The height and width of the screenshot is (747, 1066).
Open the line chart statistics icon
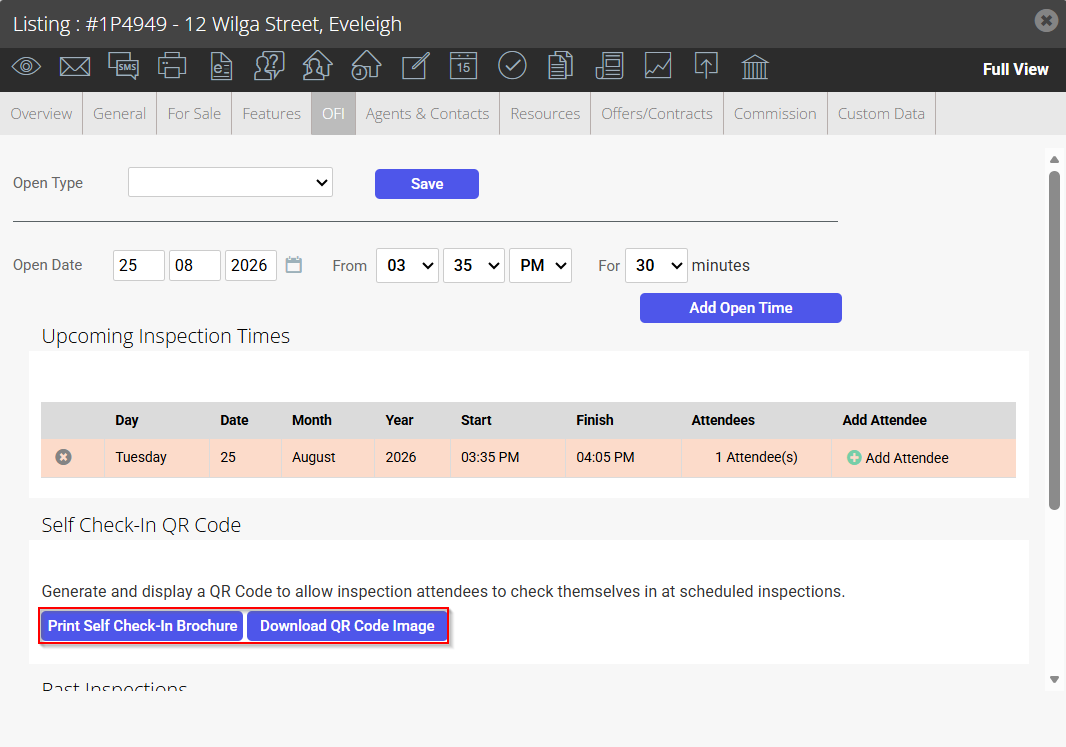point(658,67)
